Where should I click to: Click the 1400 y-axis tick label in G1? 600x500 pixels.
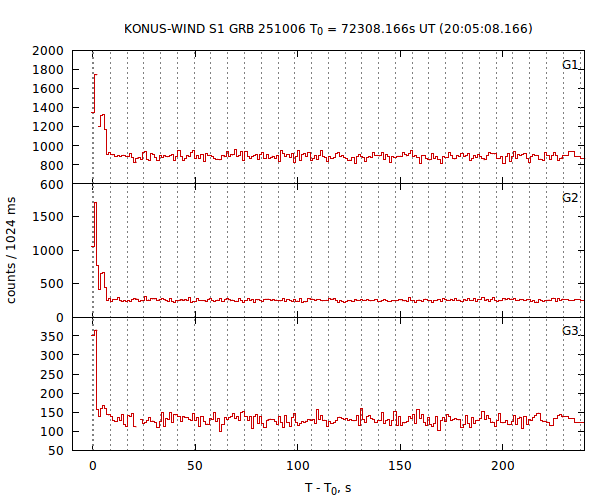click(50, 108)
